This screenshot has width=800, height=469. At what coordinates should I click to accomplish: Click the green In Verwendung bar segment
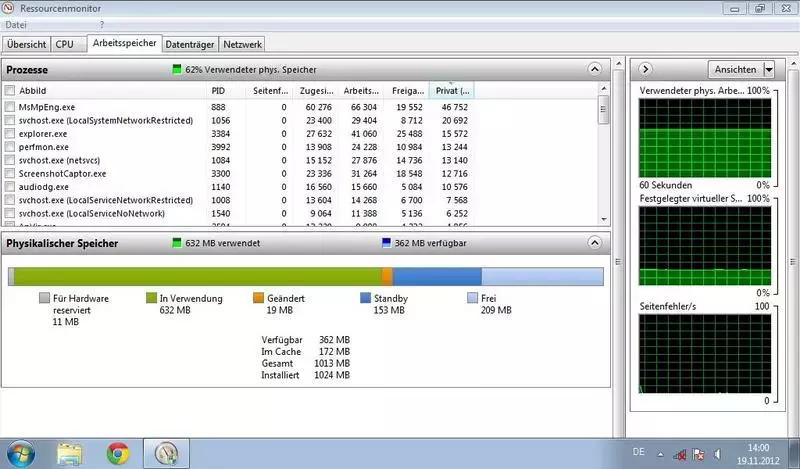[198, 277]
